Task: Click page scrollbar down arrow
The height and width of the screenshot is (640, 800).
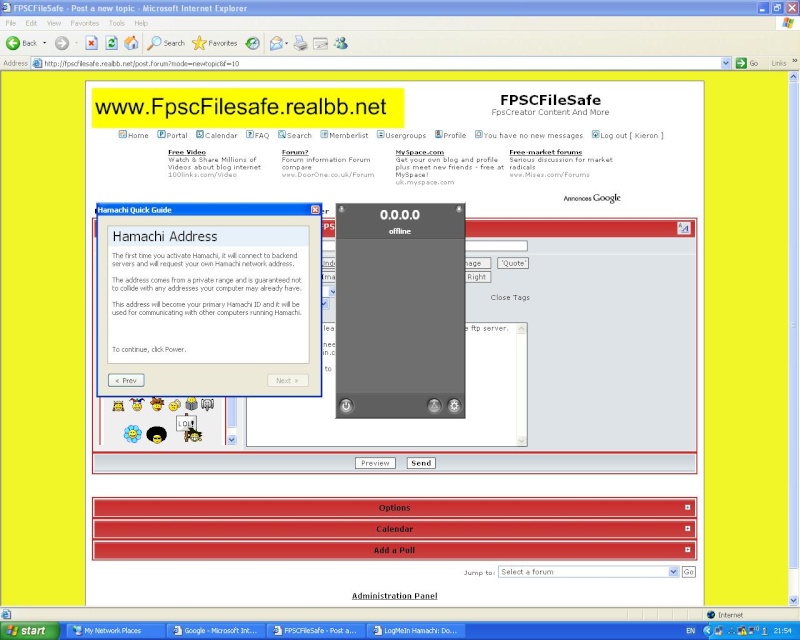Action: click(793, 600)
